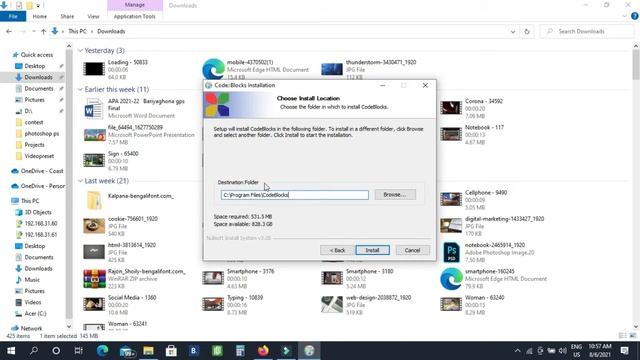Refresh the Downloads folder view

(x=527, y=31)
